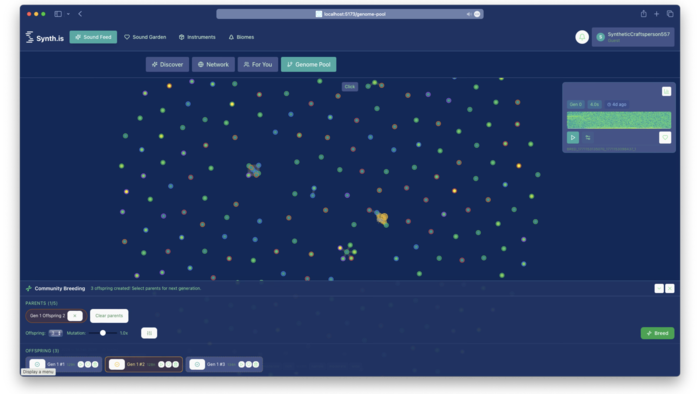Switch to the For You tab
700x394 pixels.
(x=258, y=64)
